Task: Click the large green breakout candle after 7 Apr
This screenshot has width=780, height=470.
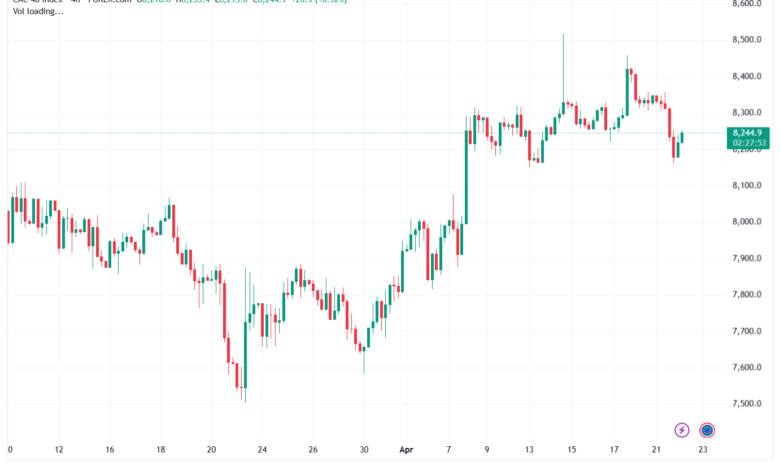Action: coord(467,177)
